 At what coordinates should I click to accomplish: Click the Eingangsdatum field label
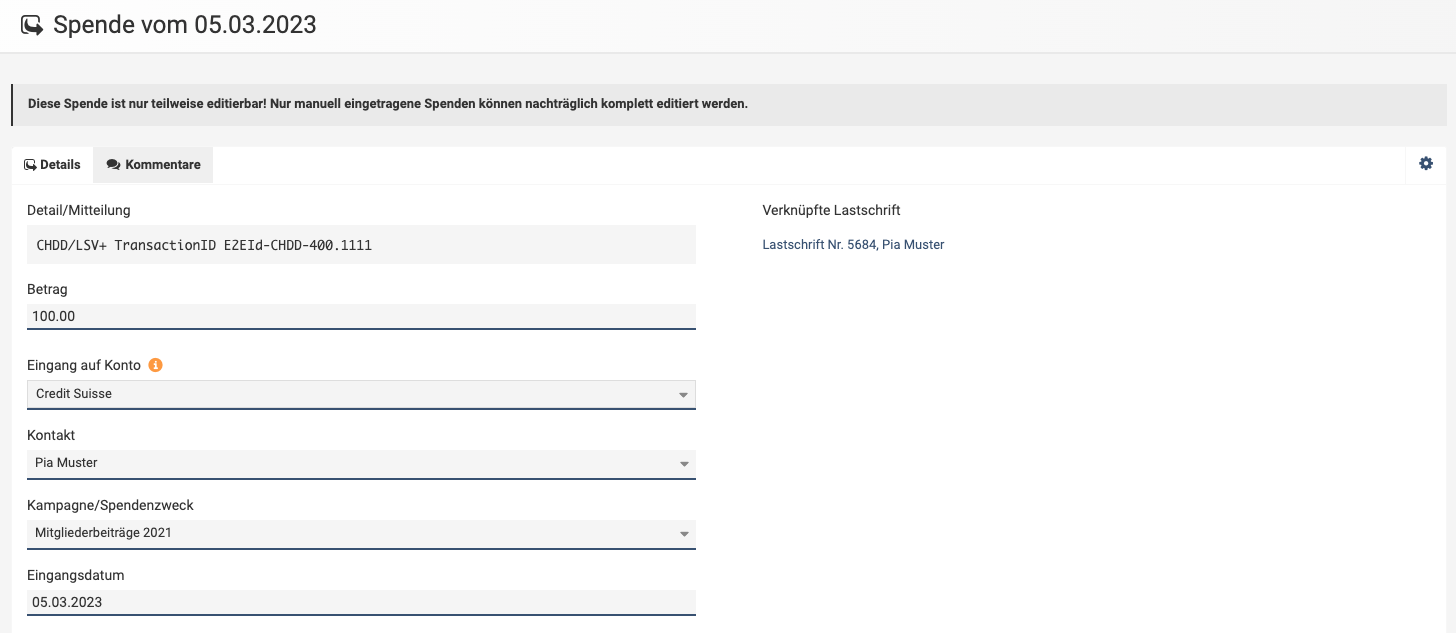76,575
